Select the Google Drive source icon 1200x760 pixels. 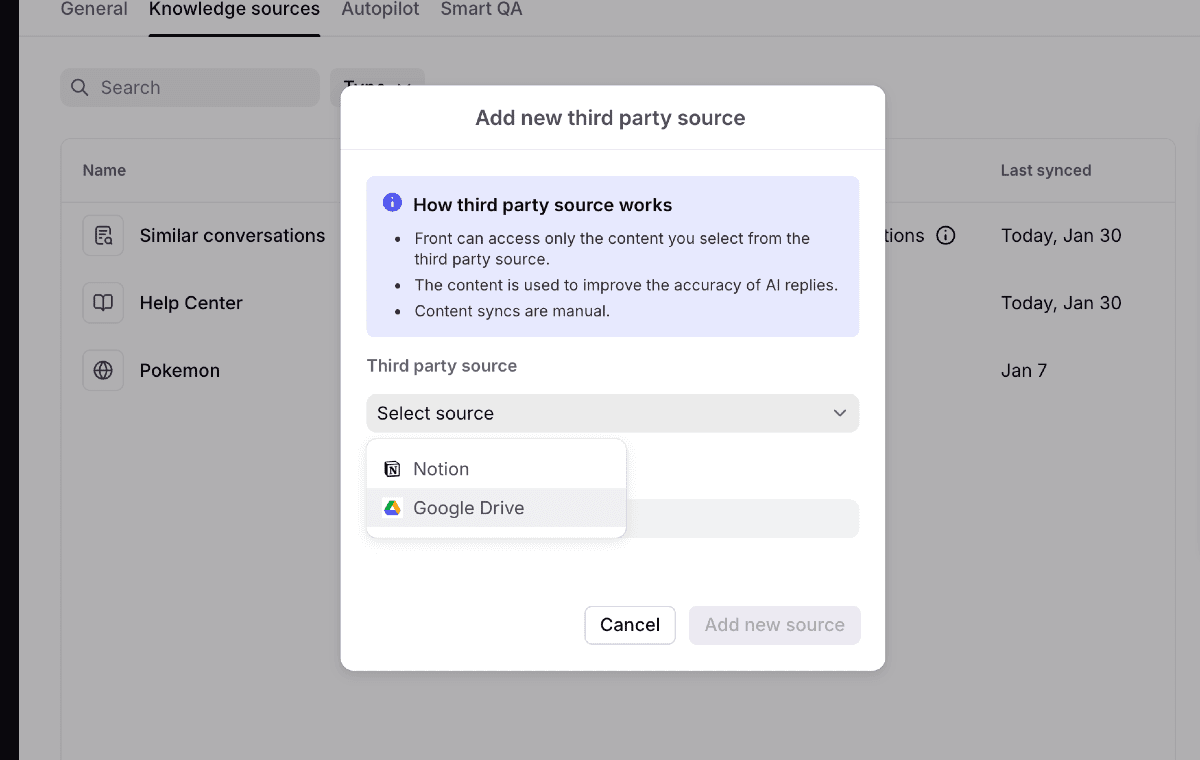[391, 507]
